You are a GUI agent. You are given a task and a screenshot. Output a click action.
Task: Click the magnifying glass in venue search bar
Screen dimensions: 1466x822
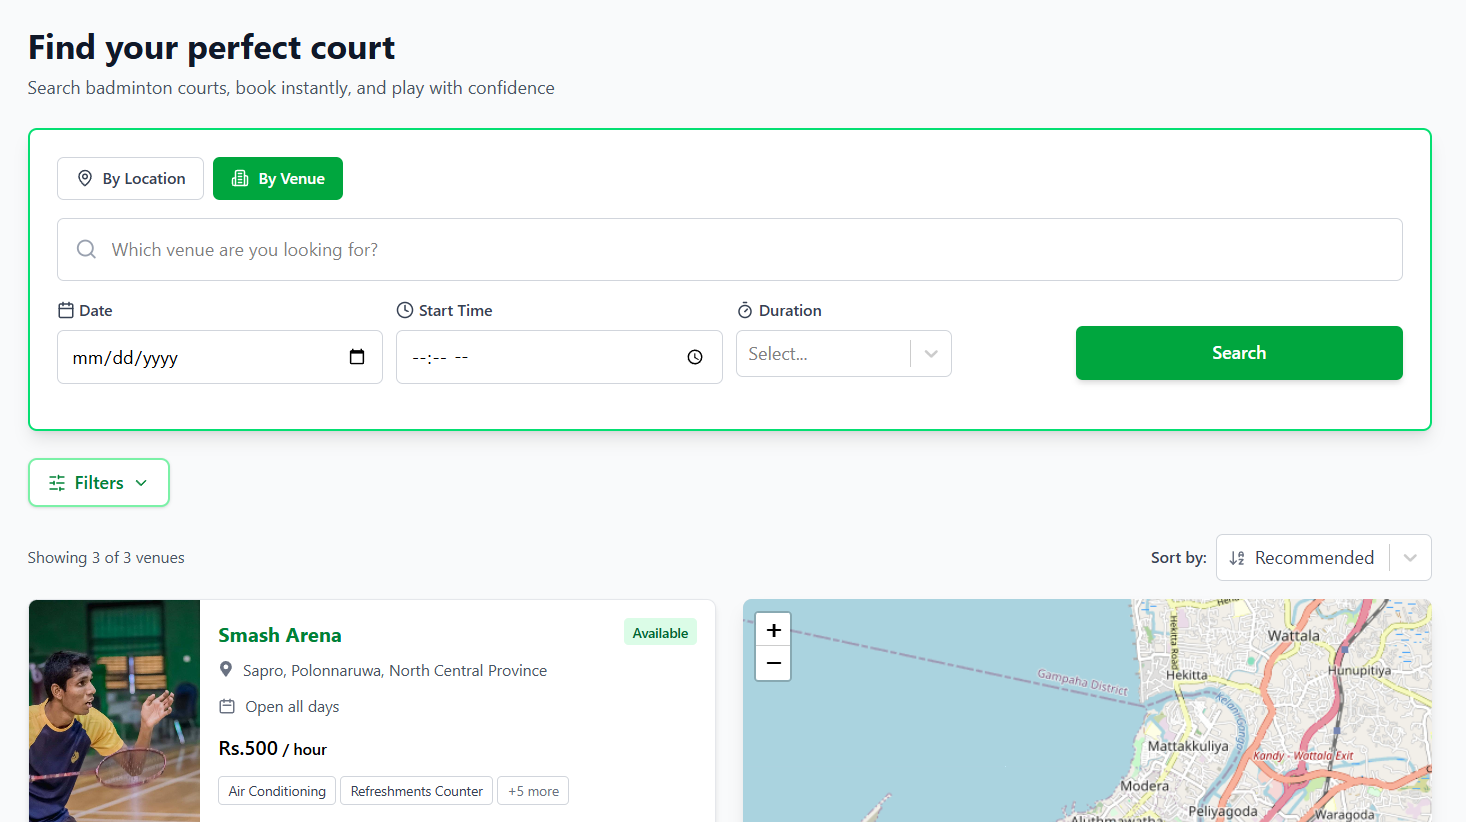(x=86, y=249)
